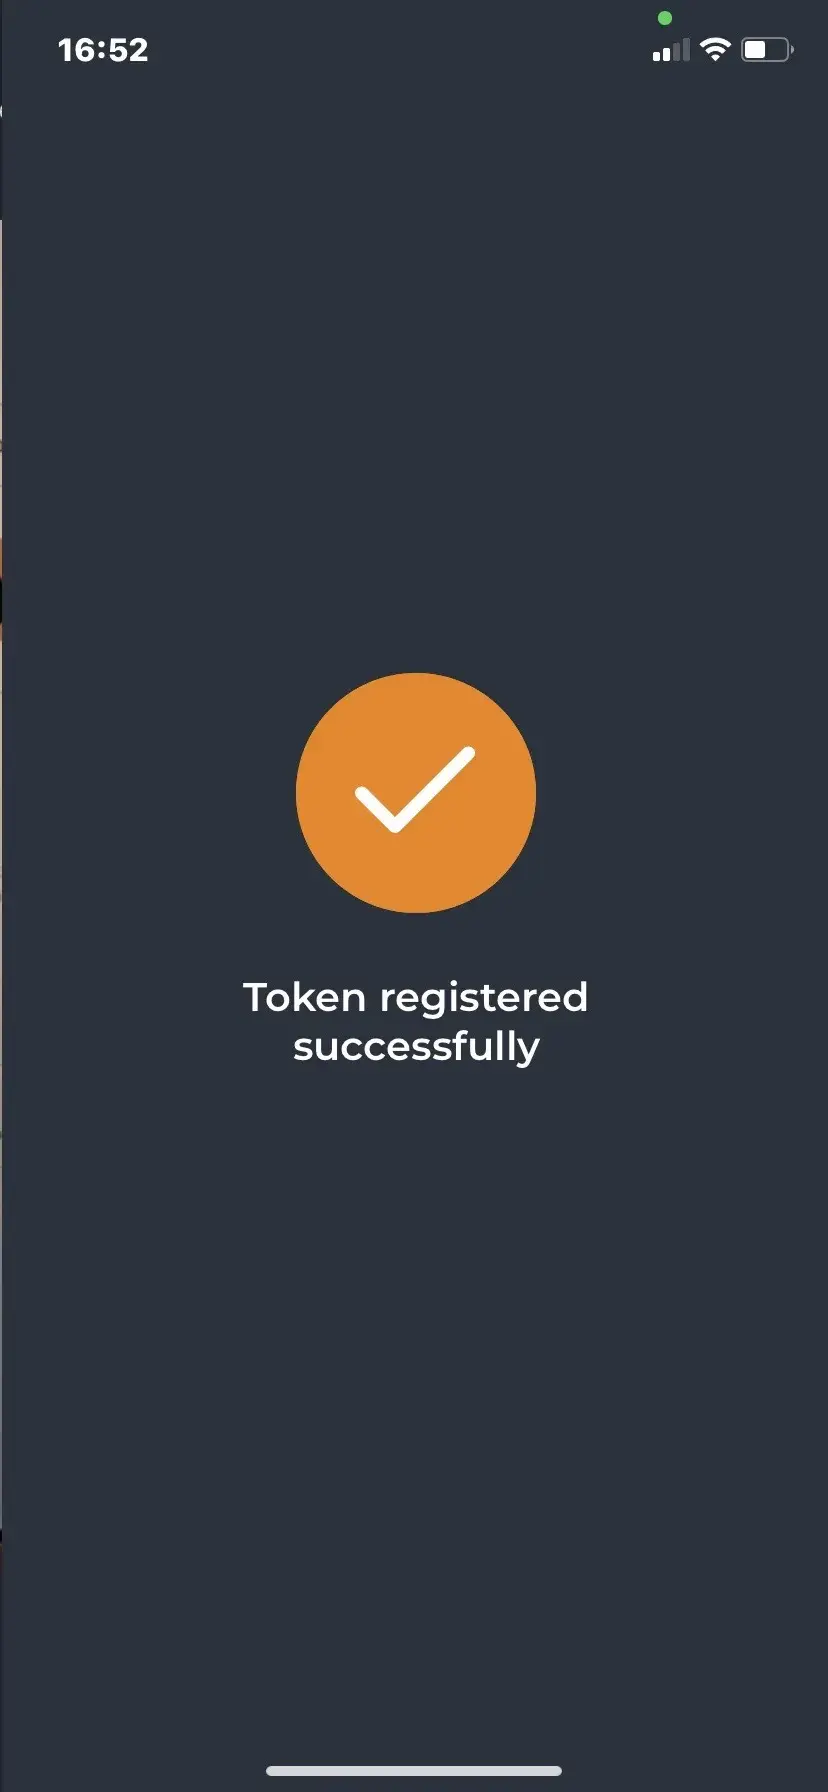This screenshot has height=1792, width=828.
Task: Tap the "successfully" text line
Action: coord(416,1047)
